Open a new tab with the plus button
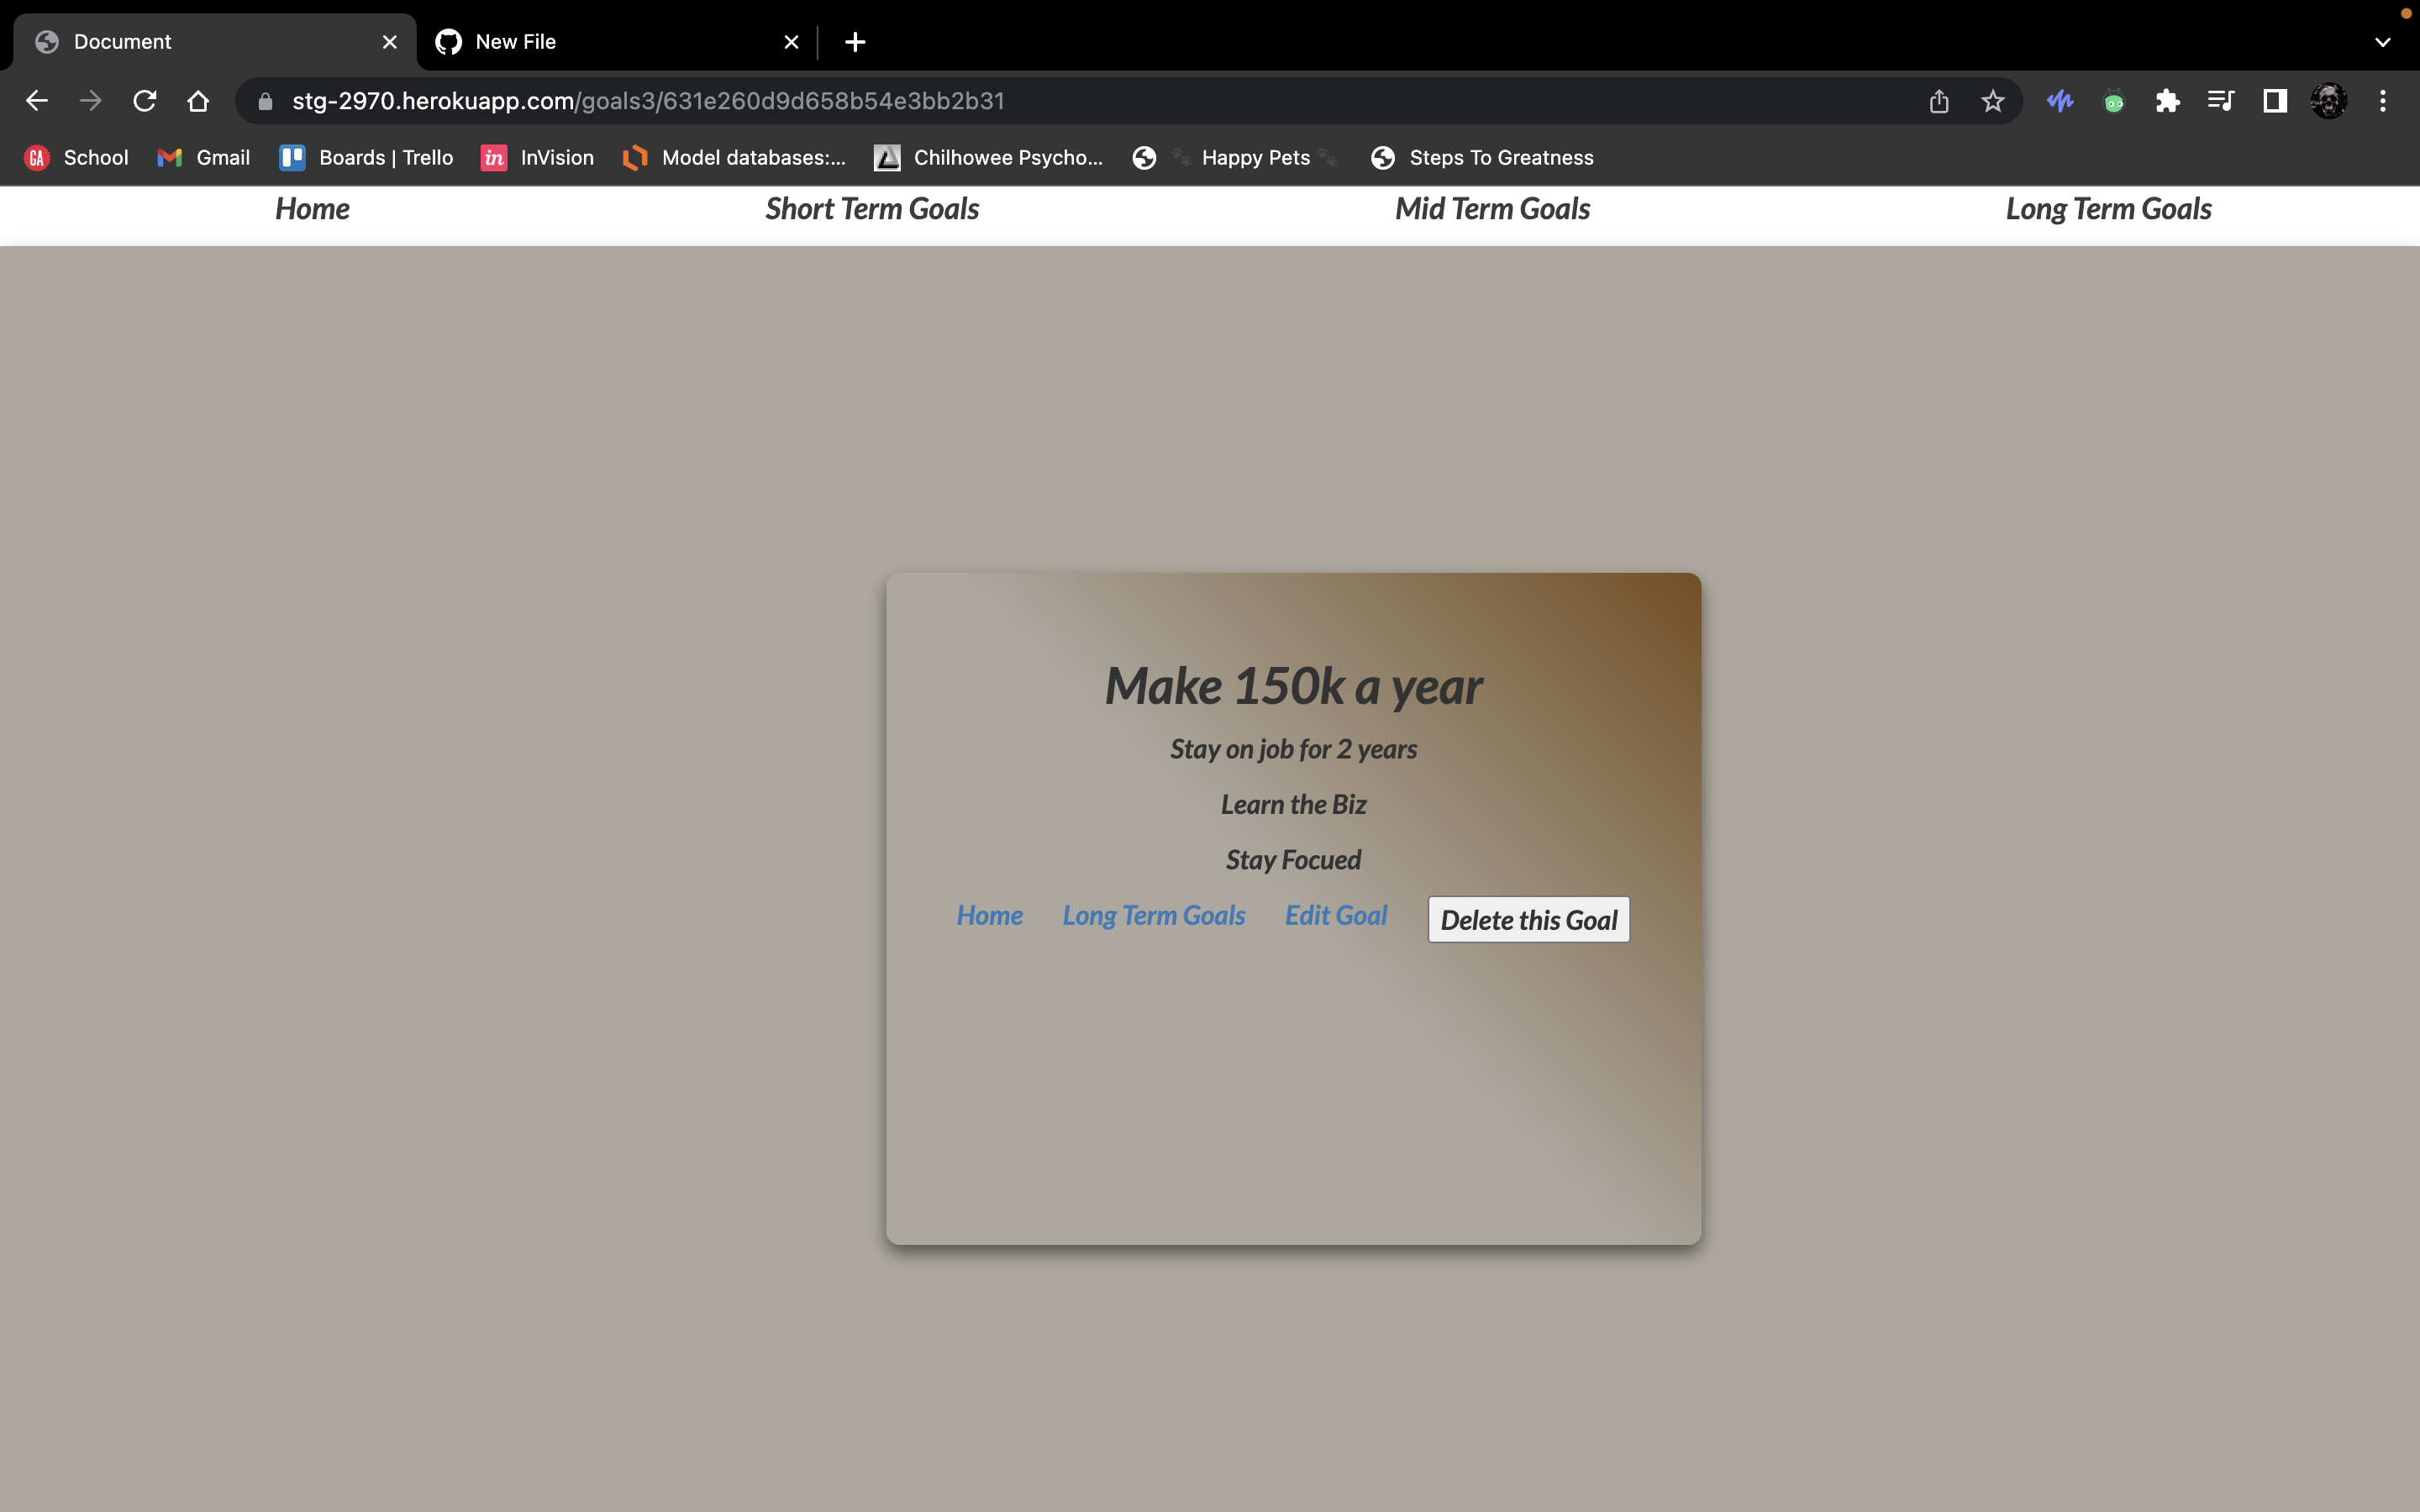Viewport: 2420px width, 1512px height. click(x=854, y=41)
